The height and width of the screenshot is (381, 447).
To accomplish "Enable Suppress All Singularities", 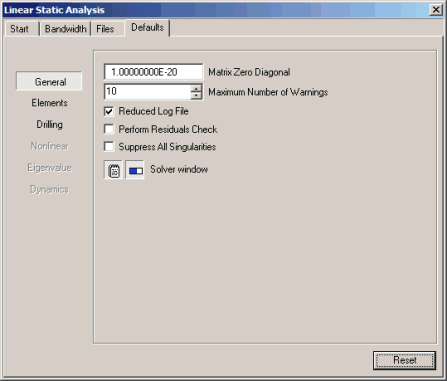I will (x=109, y=147).
